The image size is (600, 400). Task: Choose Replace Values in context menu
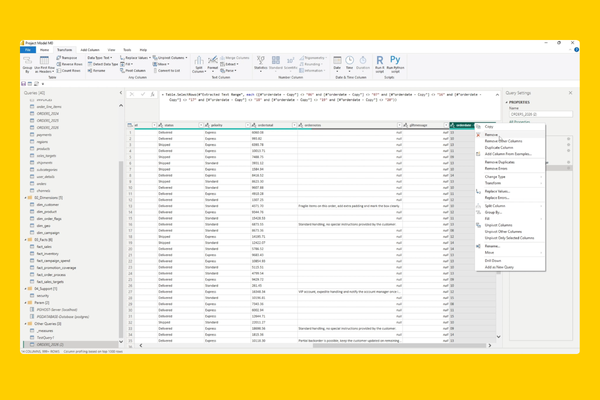pyautogui.click(x=510, y=191)
